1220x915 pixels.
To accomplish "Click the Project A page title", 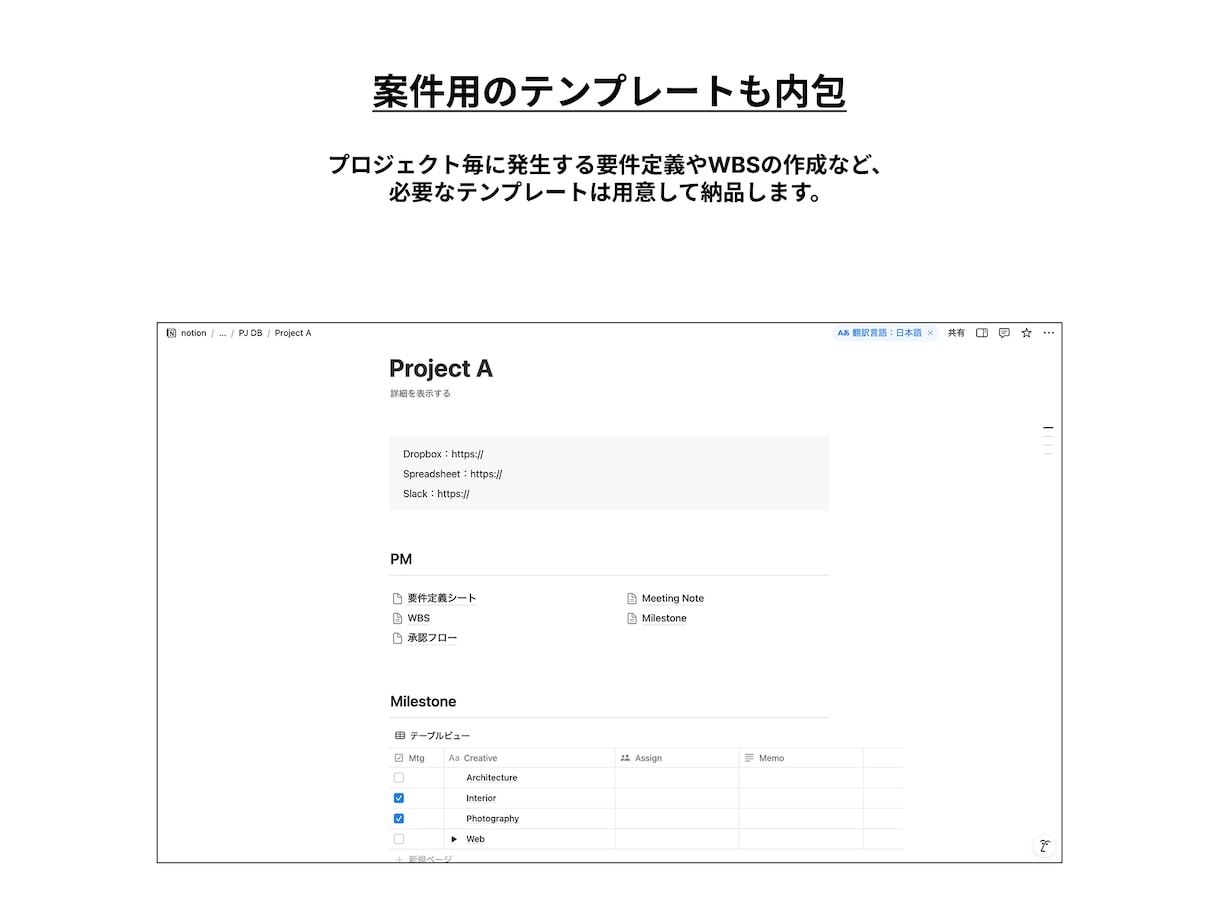I will pyautogui.click(x=441, y=369).
